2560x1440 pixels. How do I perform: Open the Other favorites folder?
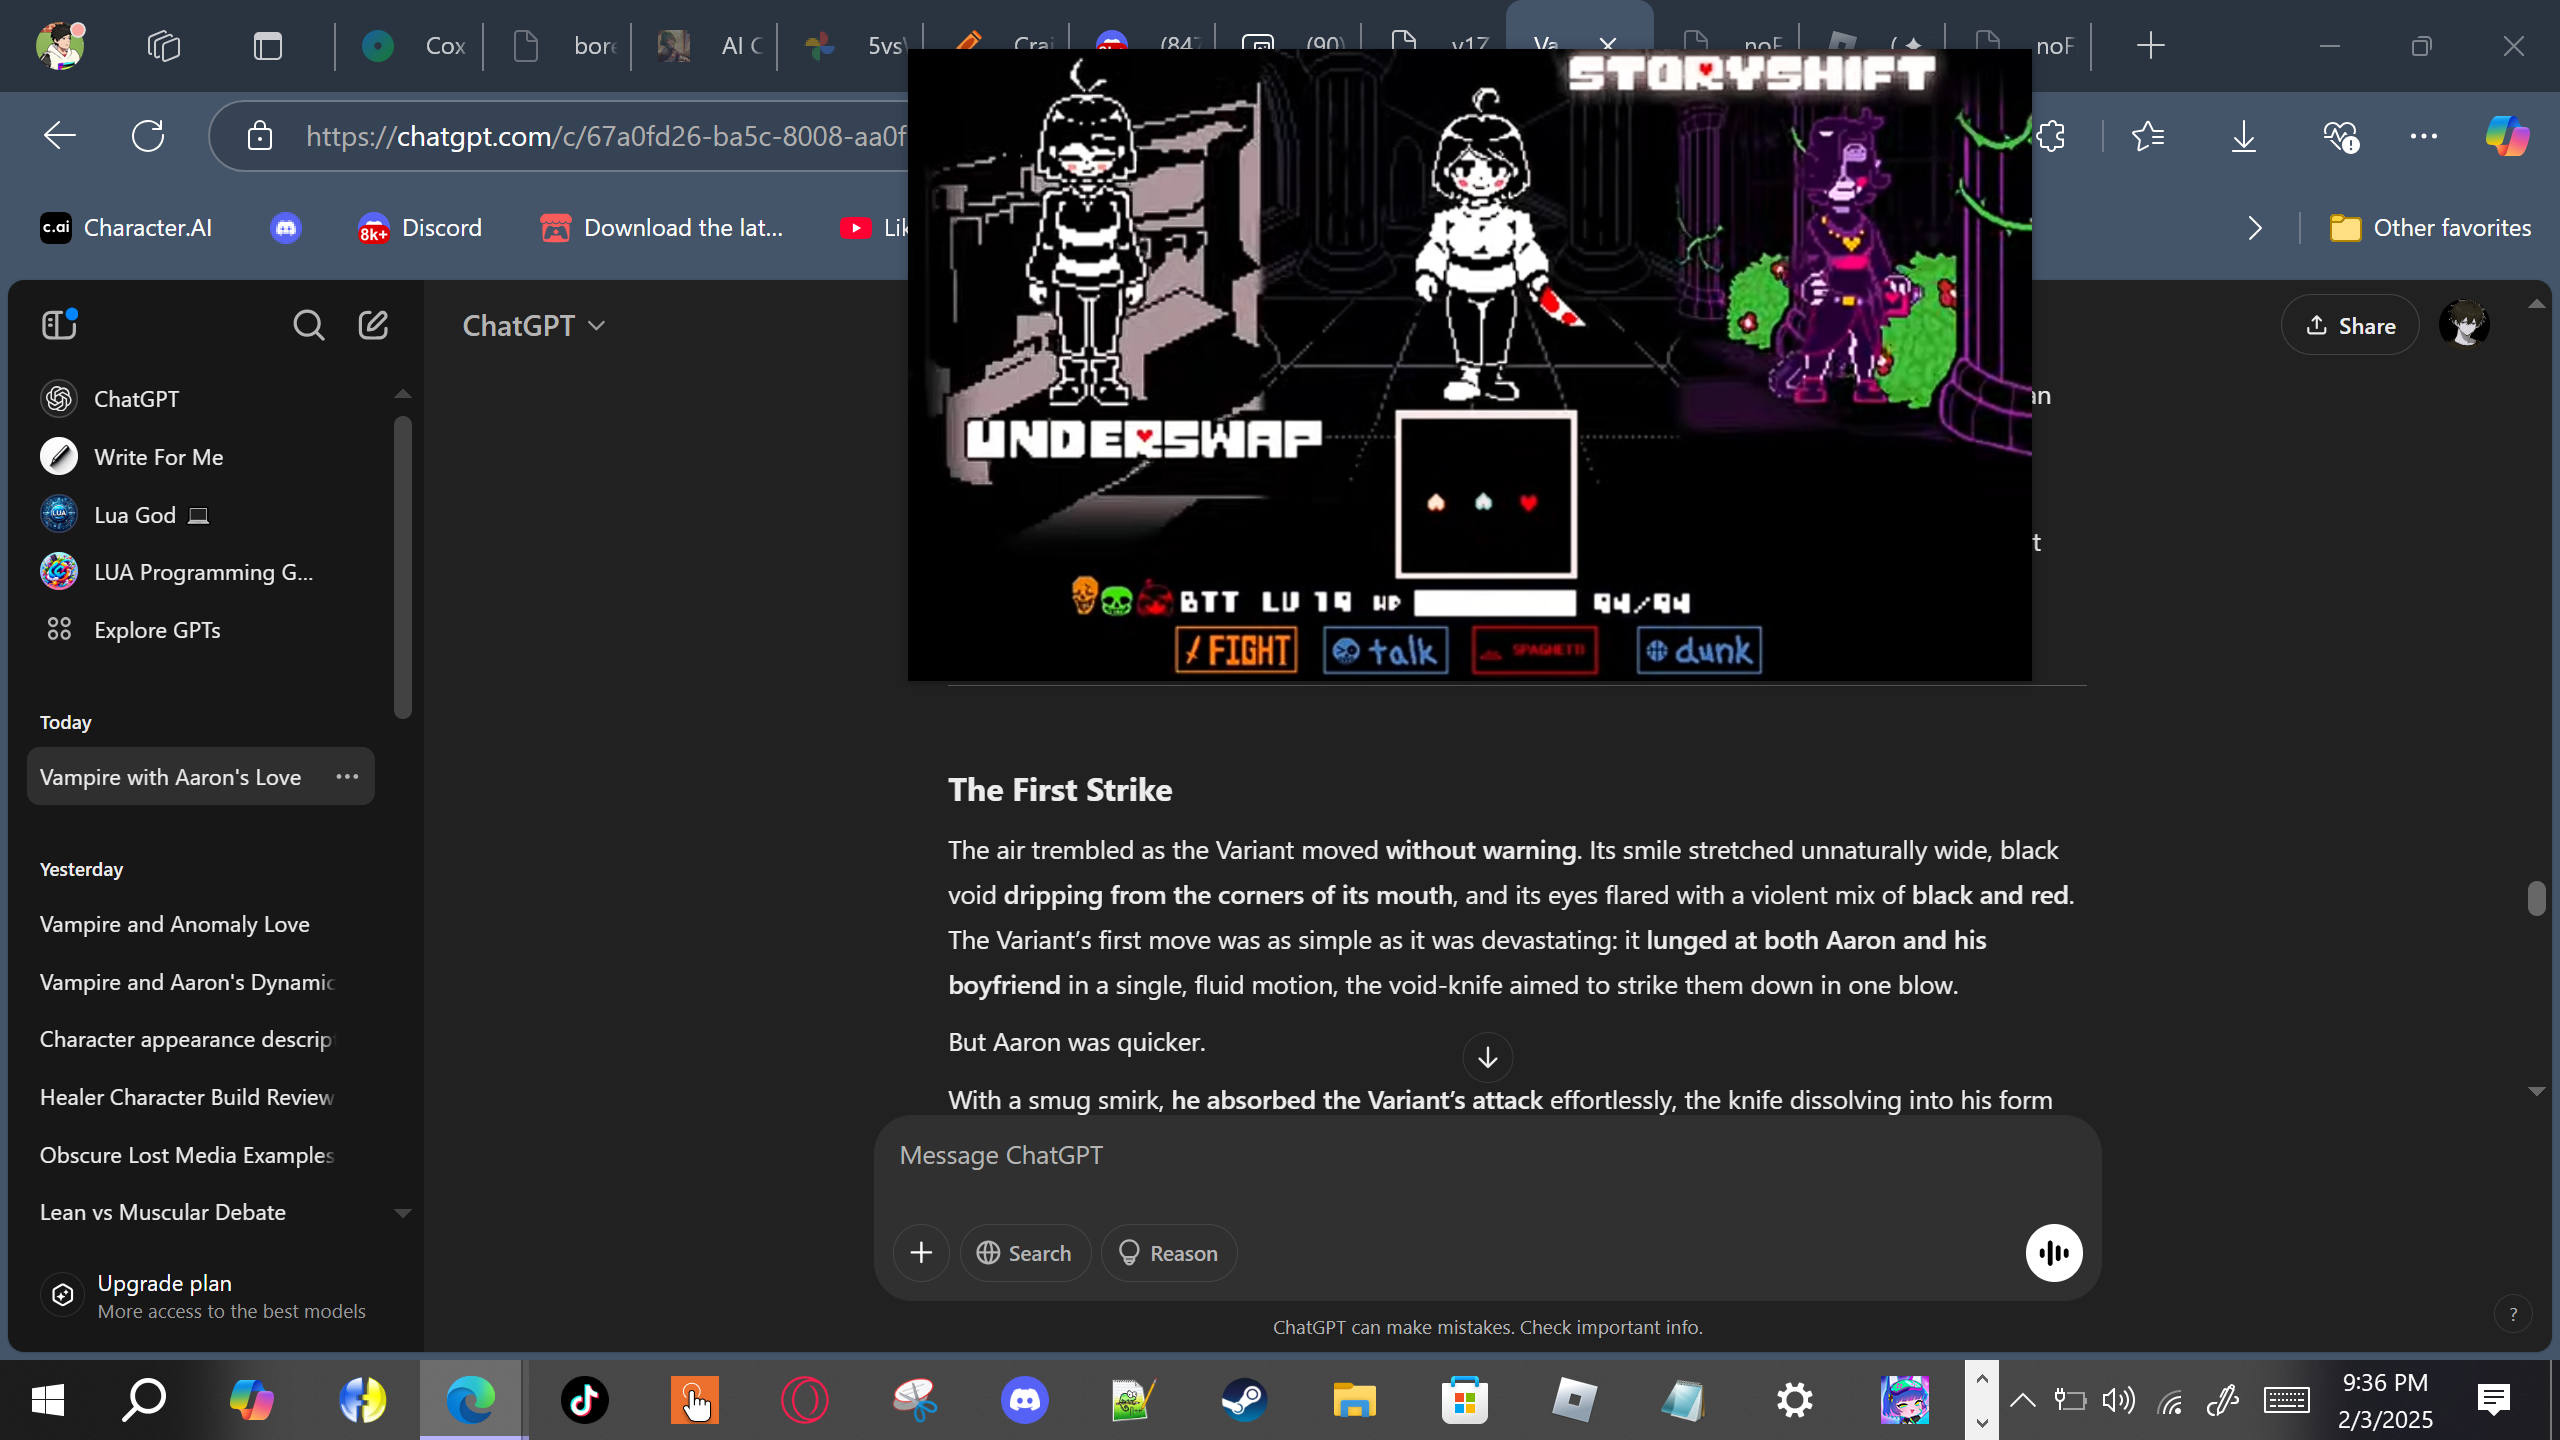point(2430,228)
